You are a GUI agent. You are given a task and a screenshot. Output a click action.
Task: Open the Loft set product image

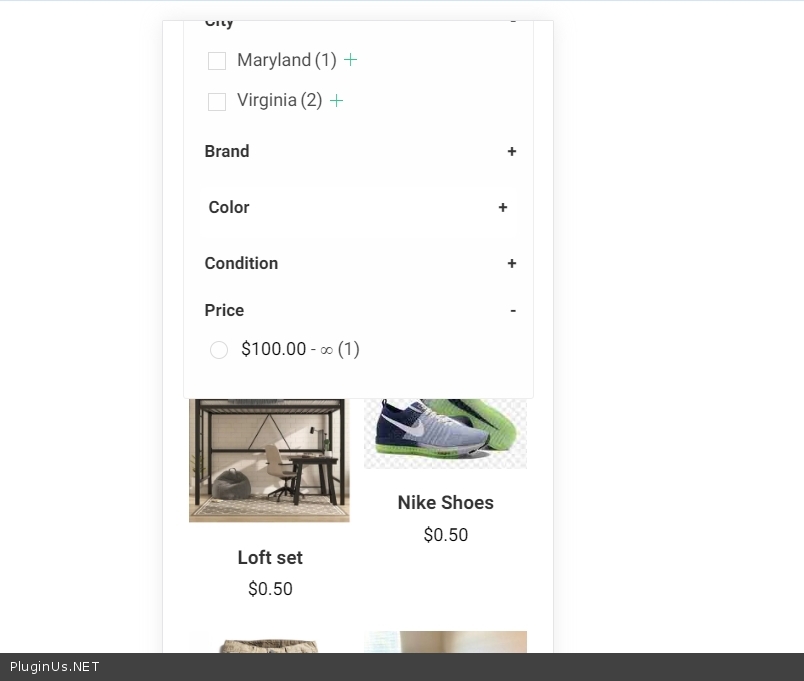click(x=269, y=460)
